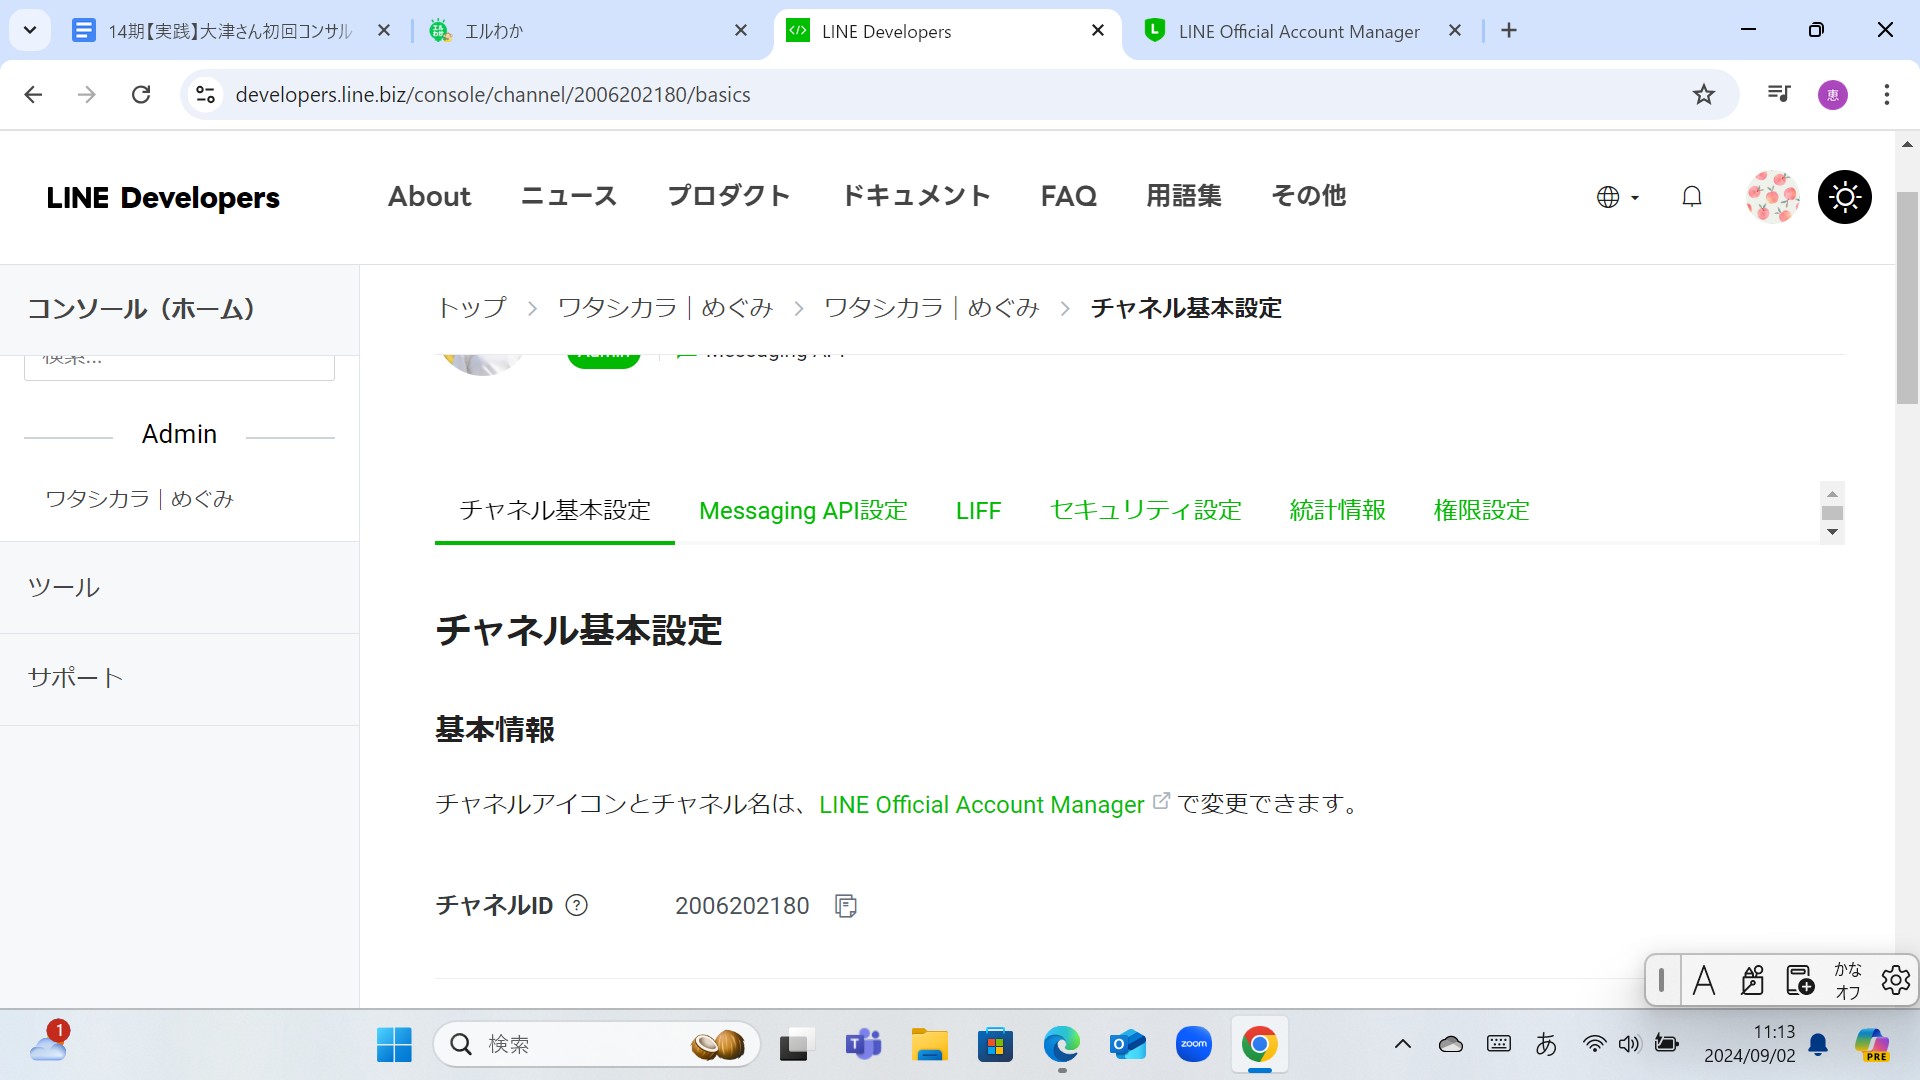Open the Messaging API設定 tab

[x=803, y=511]
